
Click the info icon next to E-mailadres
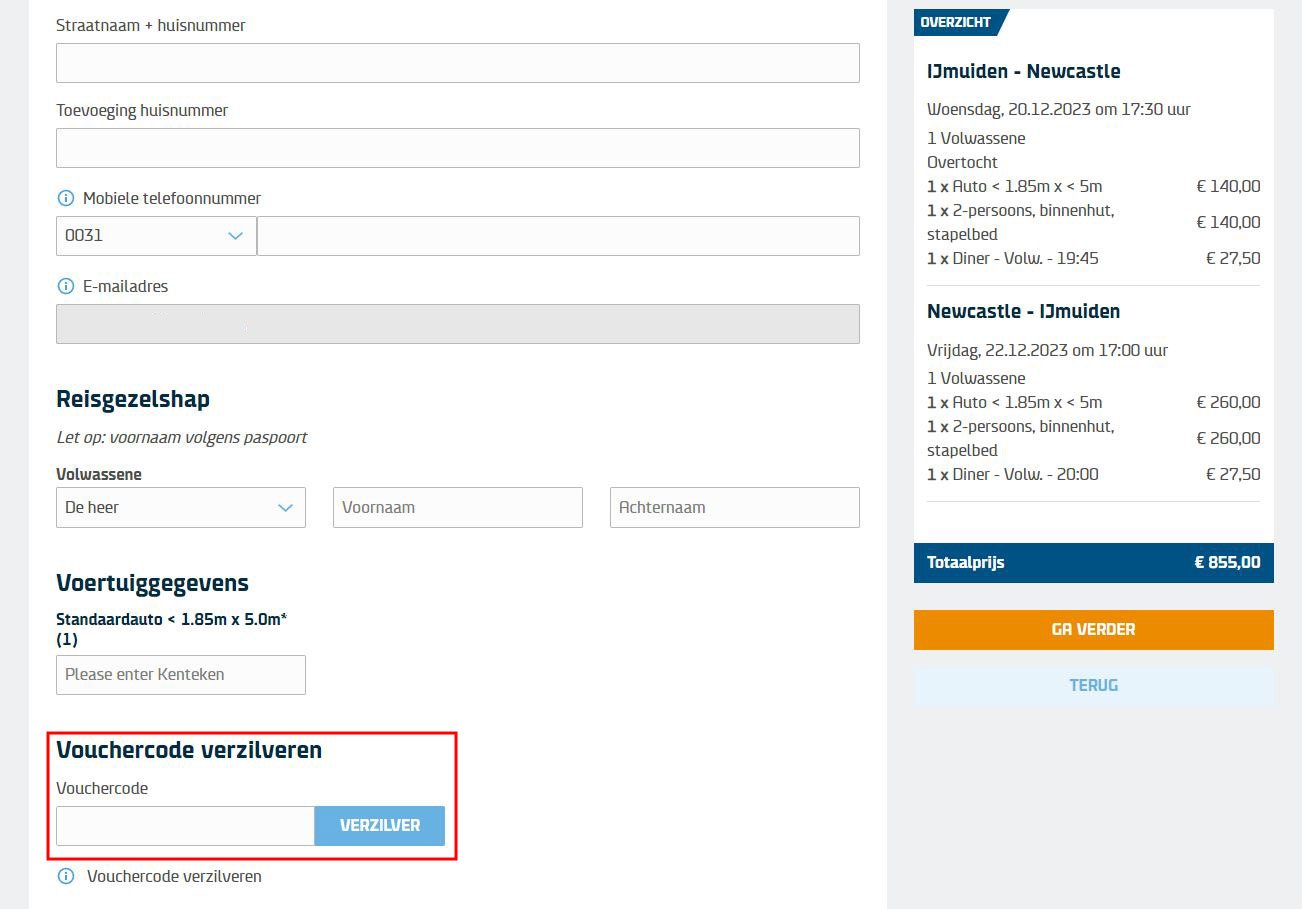pos(66,286)
